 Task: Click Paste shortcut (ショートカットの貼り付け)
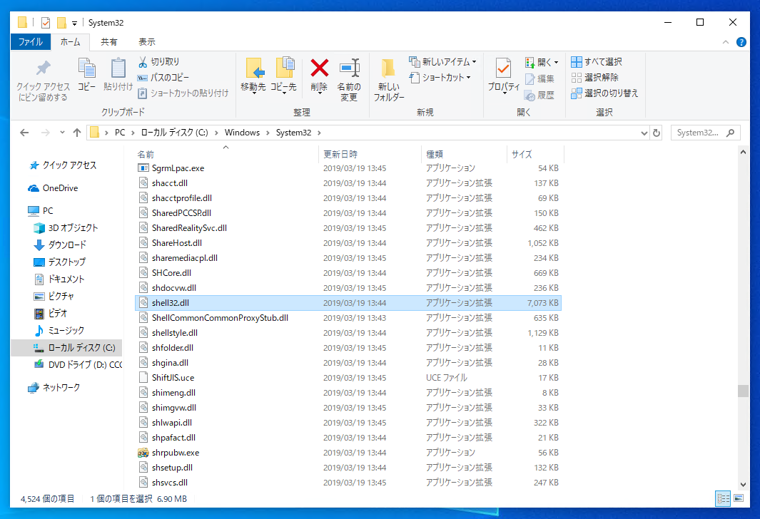pyautogui.click(x=183, y=93)
